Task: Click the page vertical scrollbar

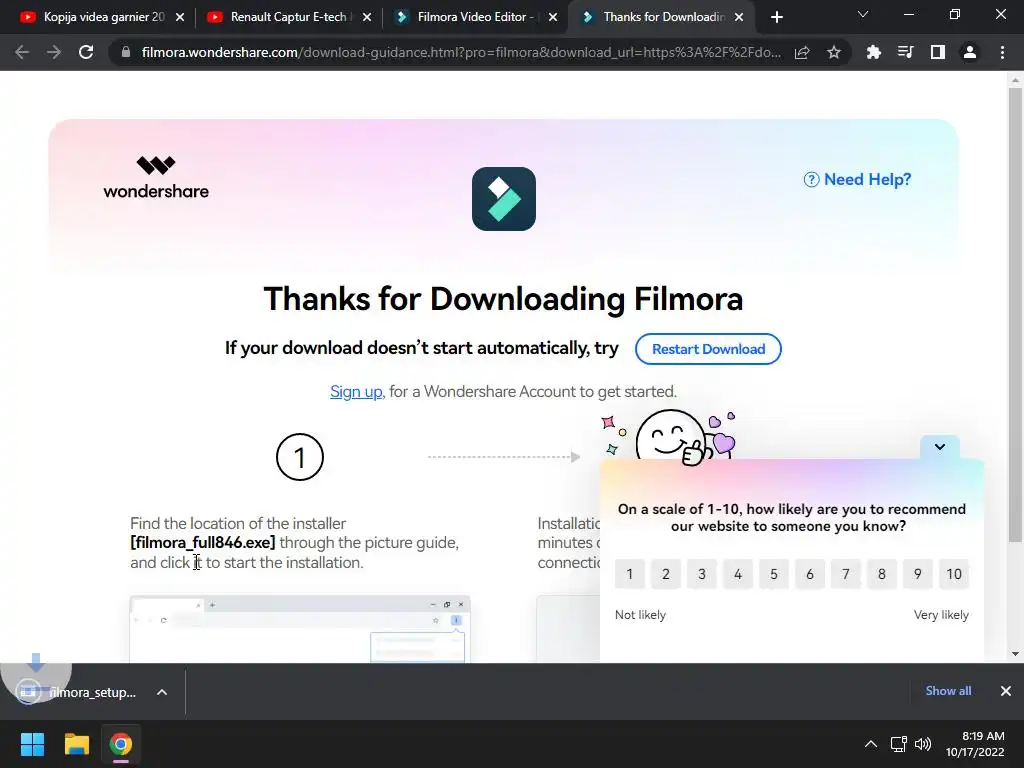Action: (1014, 313)
